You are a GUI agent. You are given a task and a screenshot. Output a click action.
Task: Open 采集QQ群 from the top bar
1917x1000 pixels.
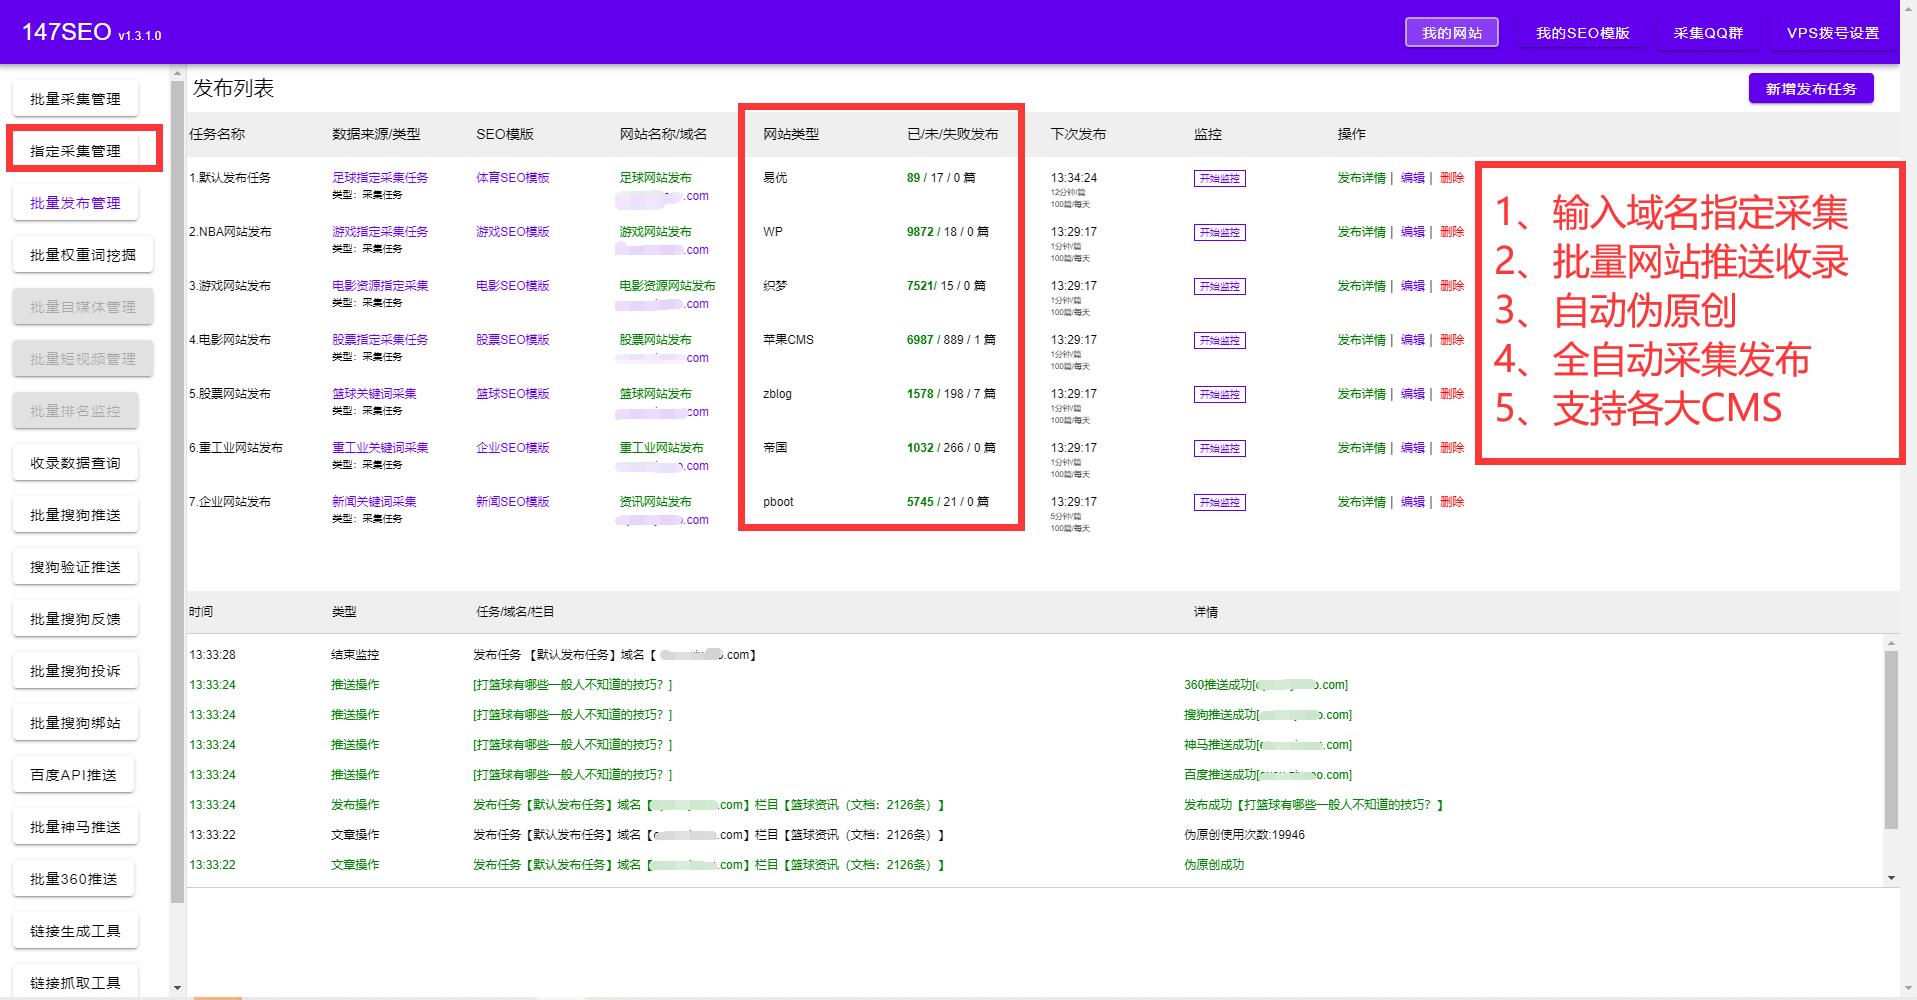(x=1709, y=31)
